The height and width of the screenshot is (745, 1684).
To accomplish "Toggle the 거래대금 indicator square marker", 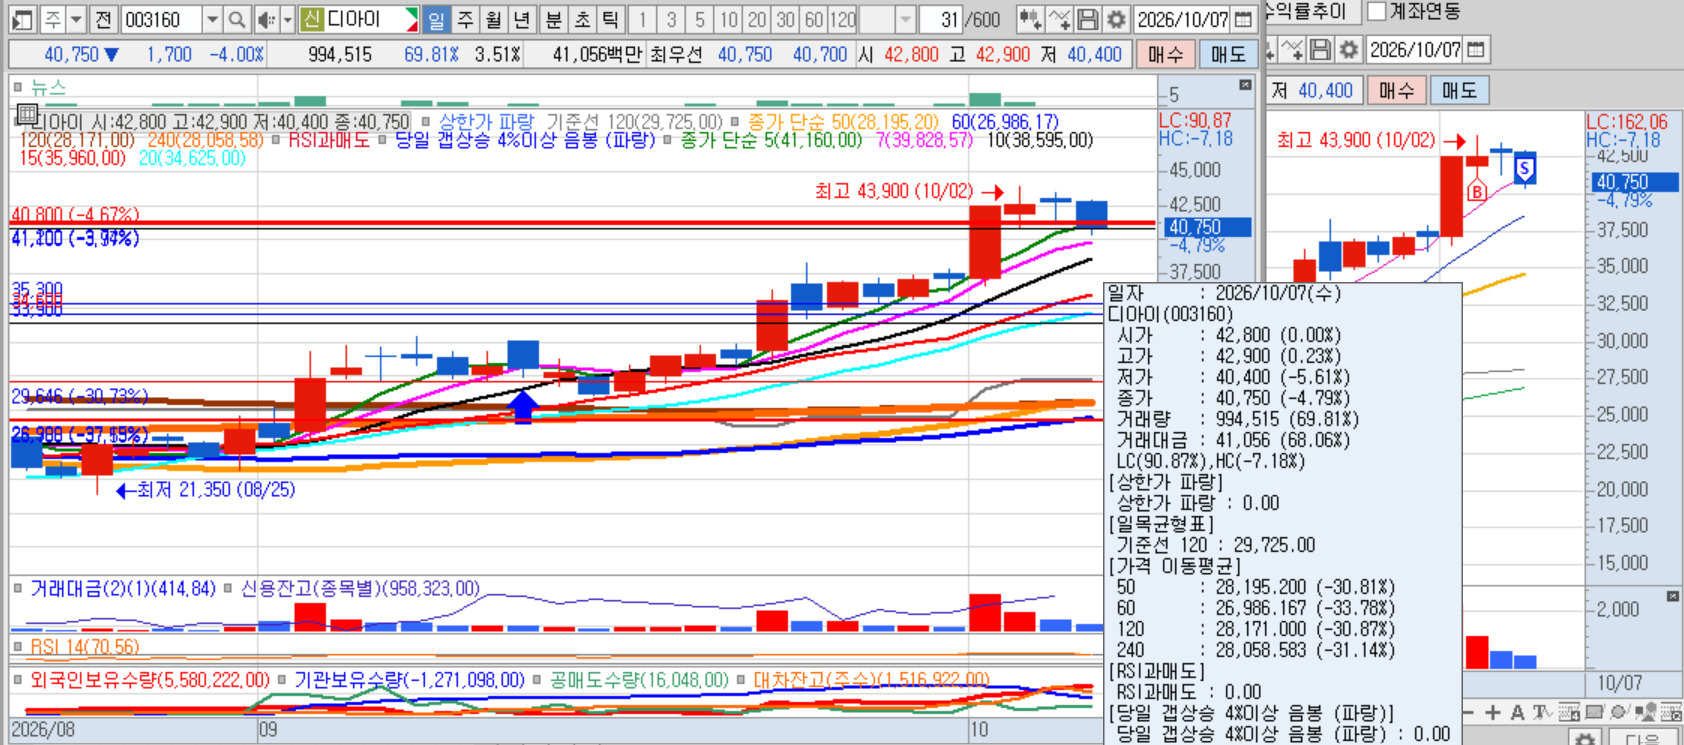I will pos(18,588).
